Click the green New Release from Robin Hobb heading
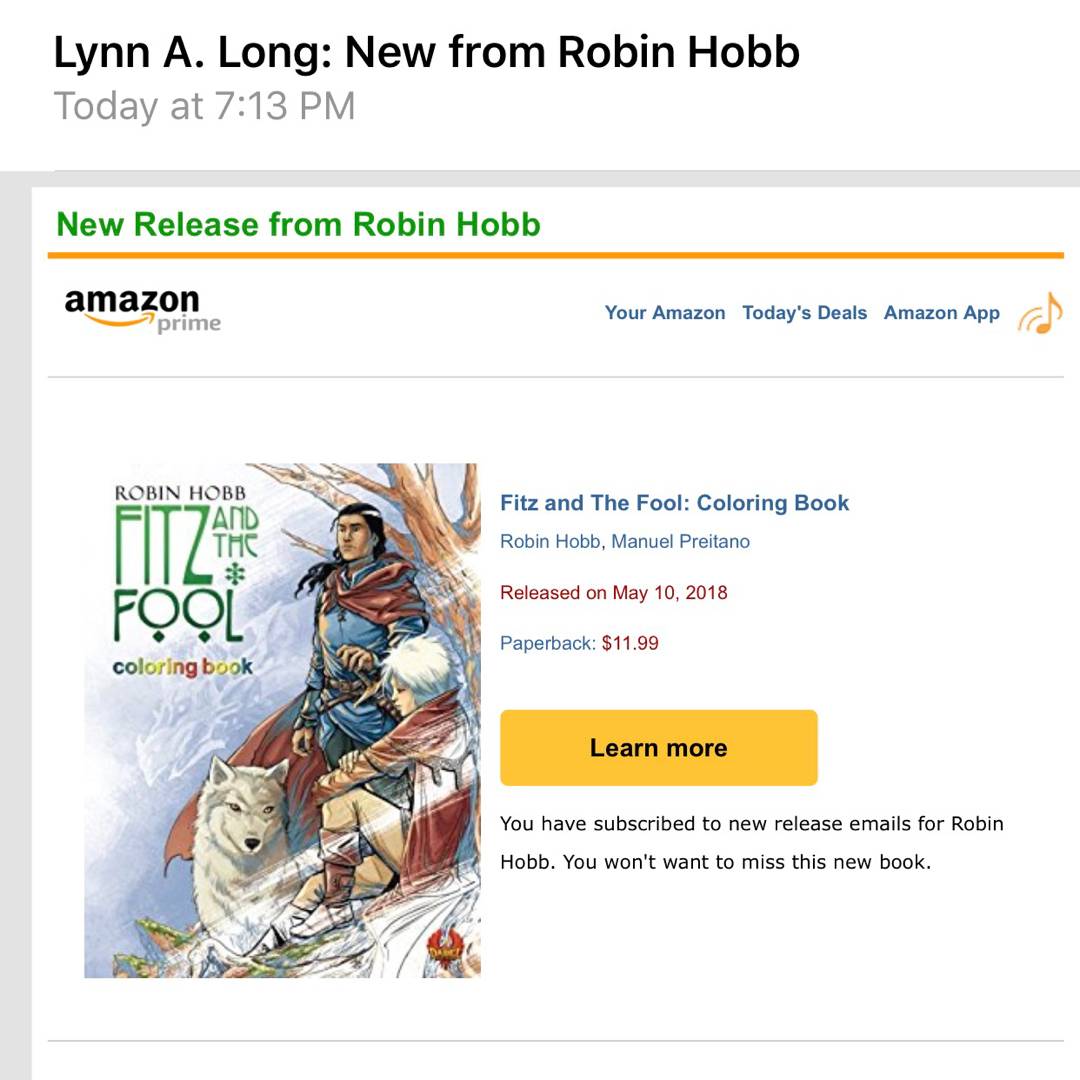Viewport: 1080px width, 1080px height. pos(298,224)
